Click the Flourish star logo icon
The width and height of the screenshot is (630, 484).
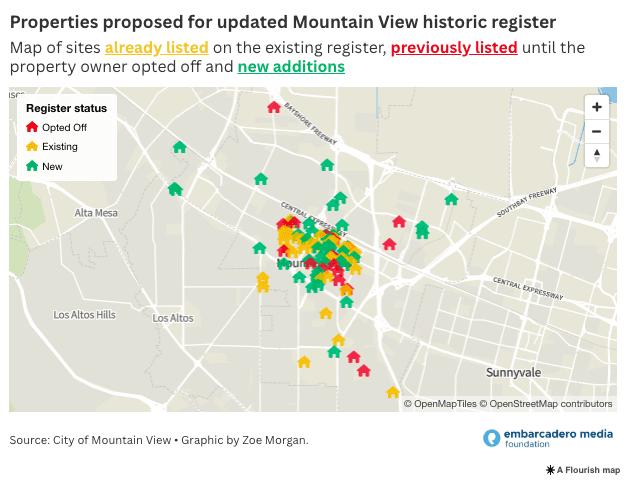pos(550,469)
